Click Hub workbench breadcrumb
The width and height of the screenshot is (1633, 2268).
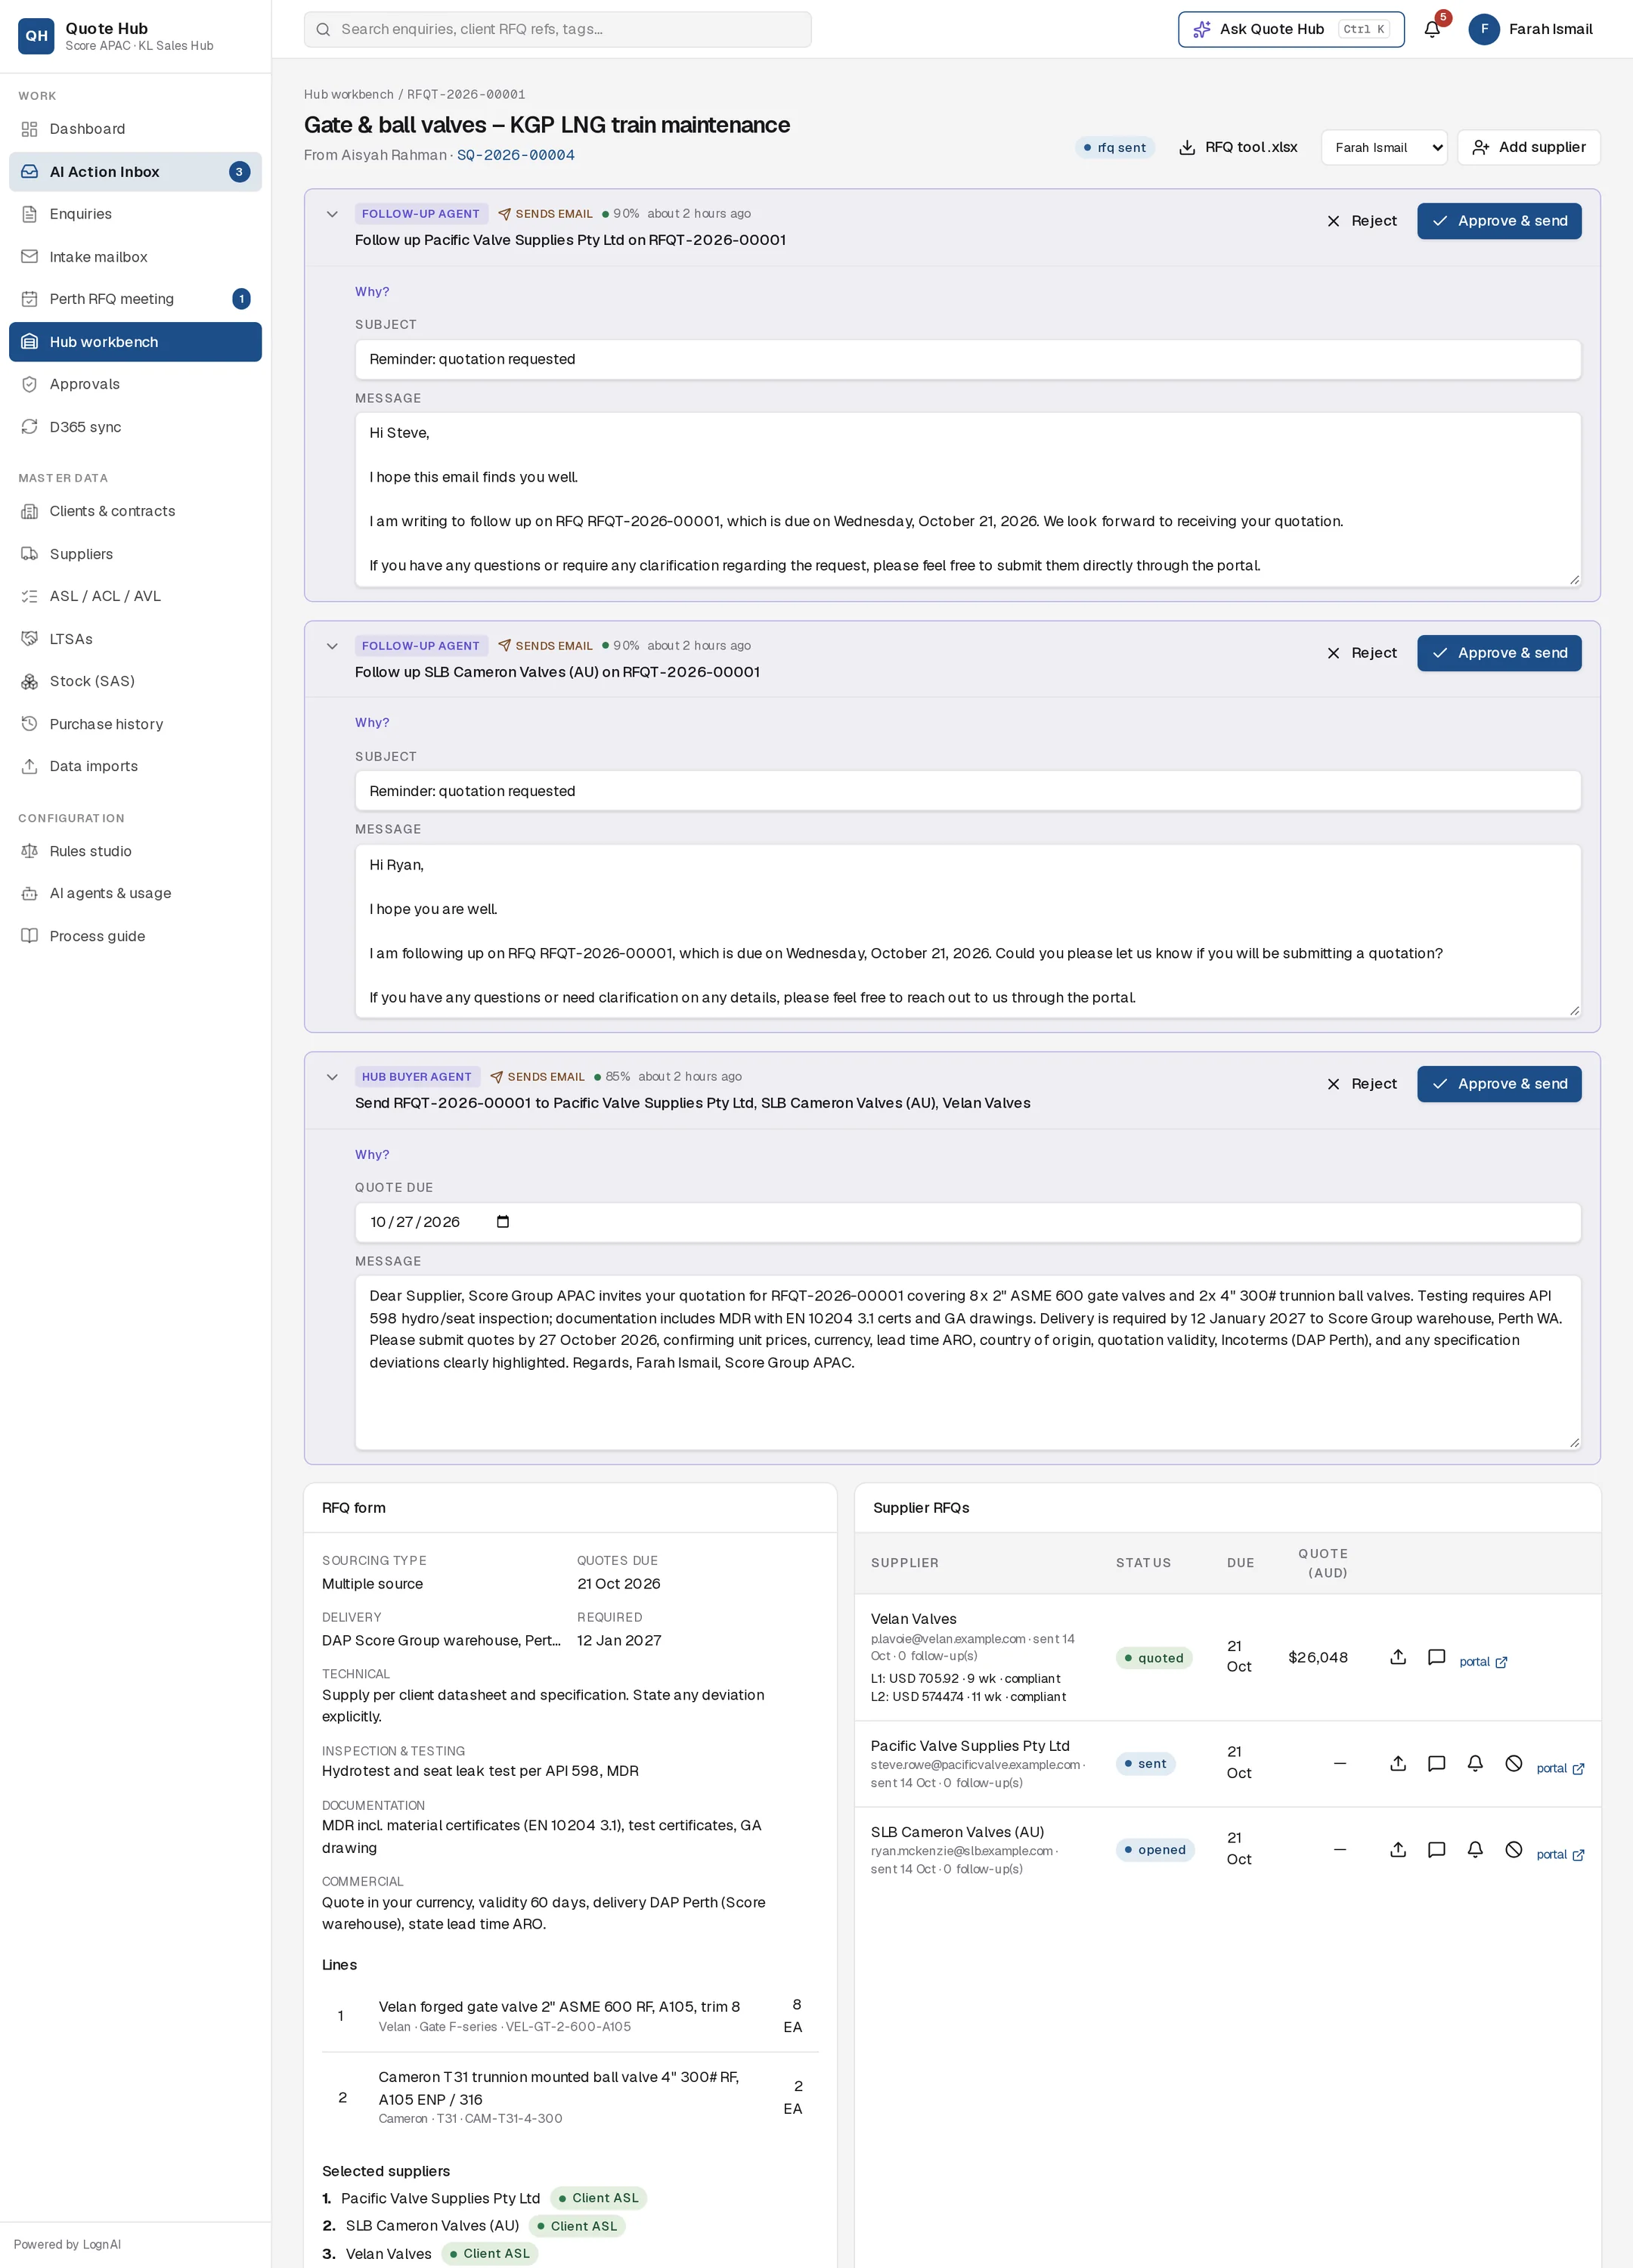pyautogui.click(x=349, y=94)
